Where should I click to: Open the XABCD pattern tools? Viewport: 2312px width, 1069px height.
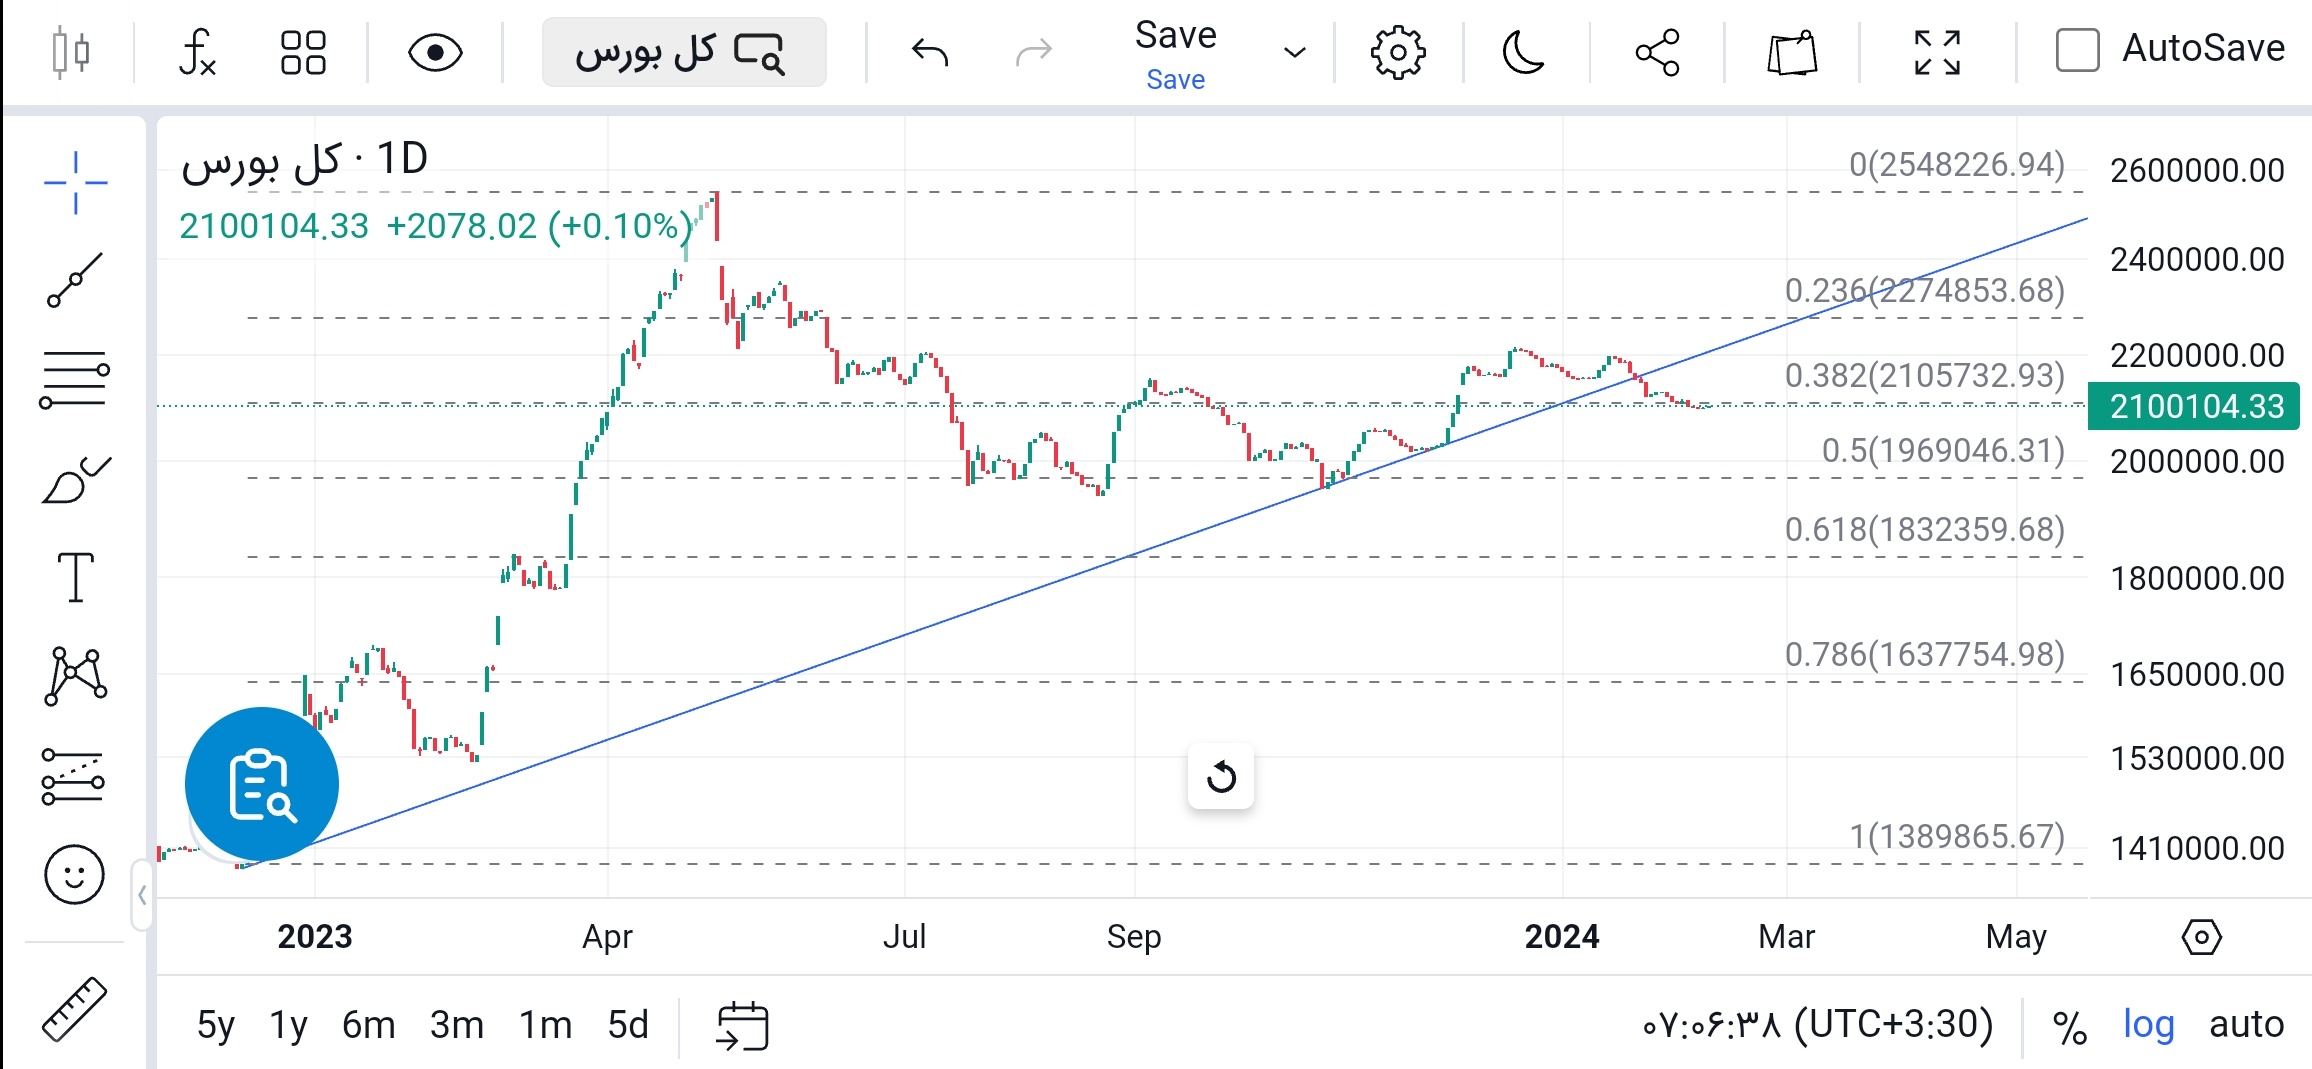pos(75,675)
